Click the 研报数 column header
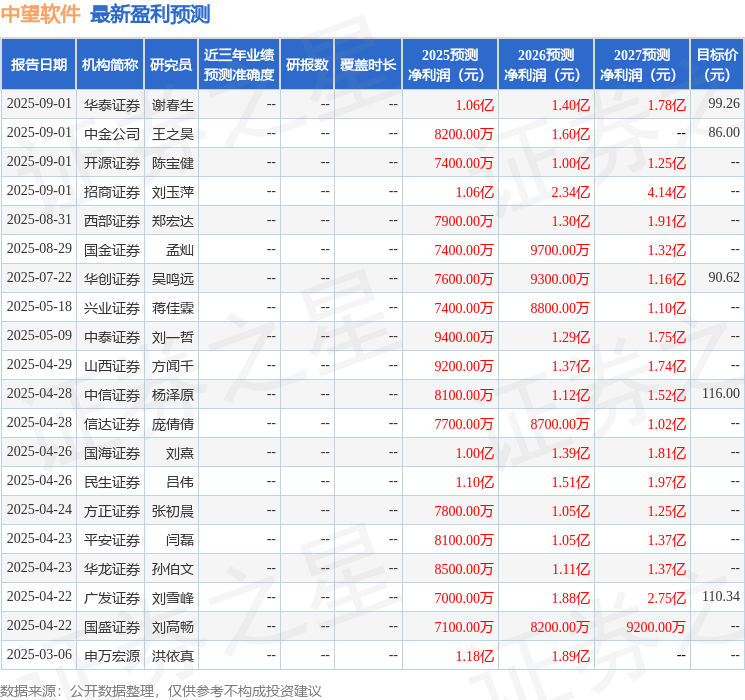 307,64
